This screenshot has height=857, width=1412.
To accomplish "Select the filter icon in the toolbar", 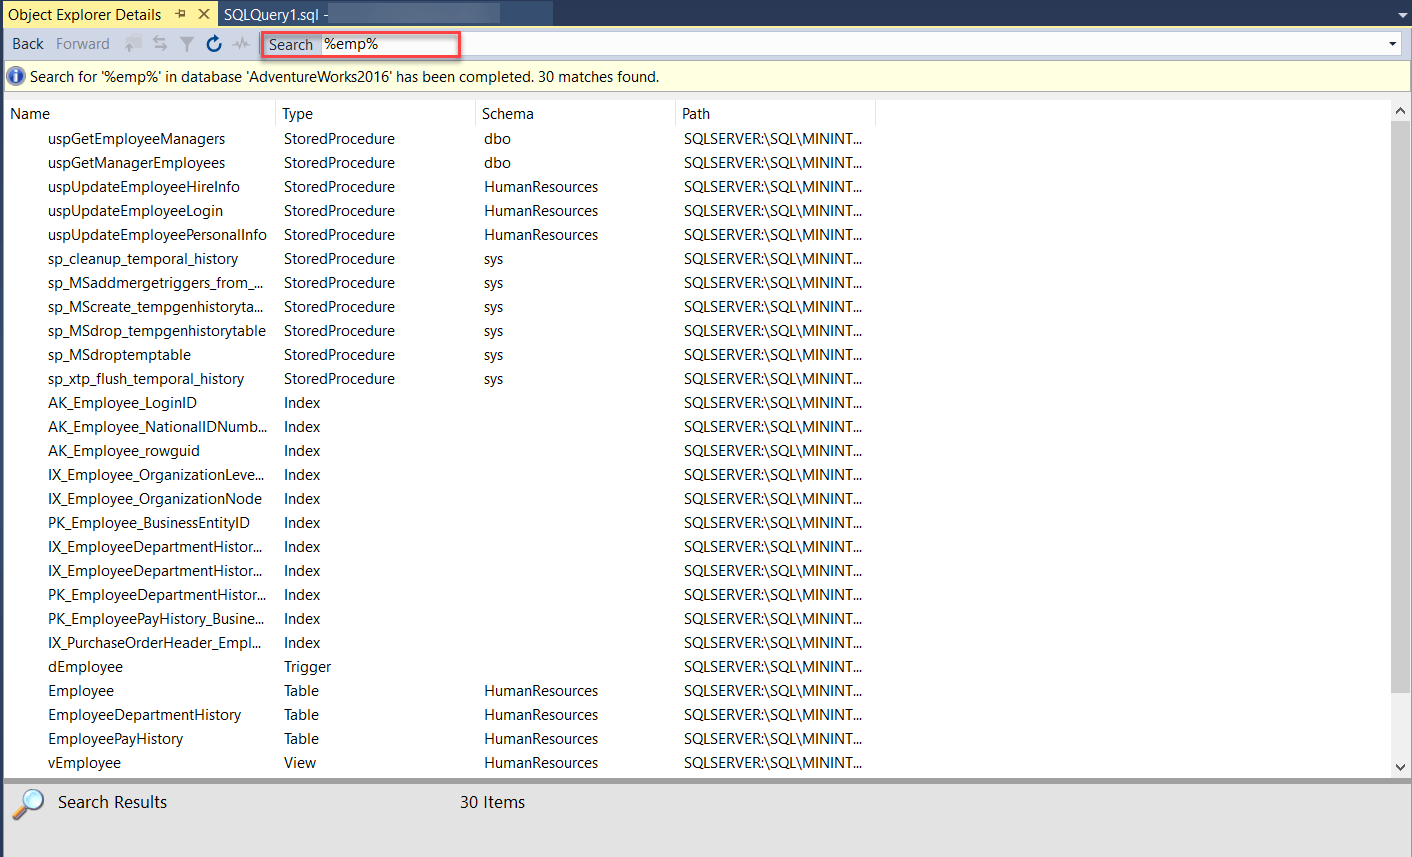I will pos(187,43).
